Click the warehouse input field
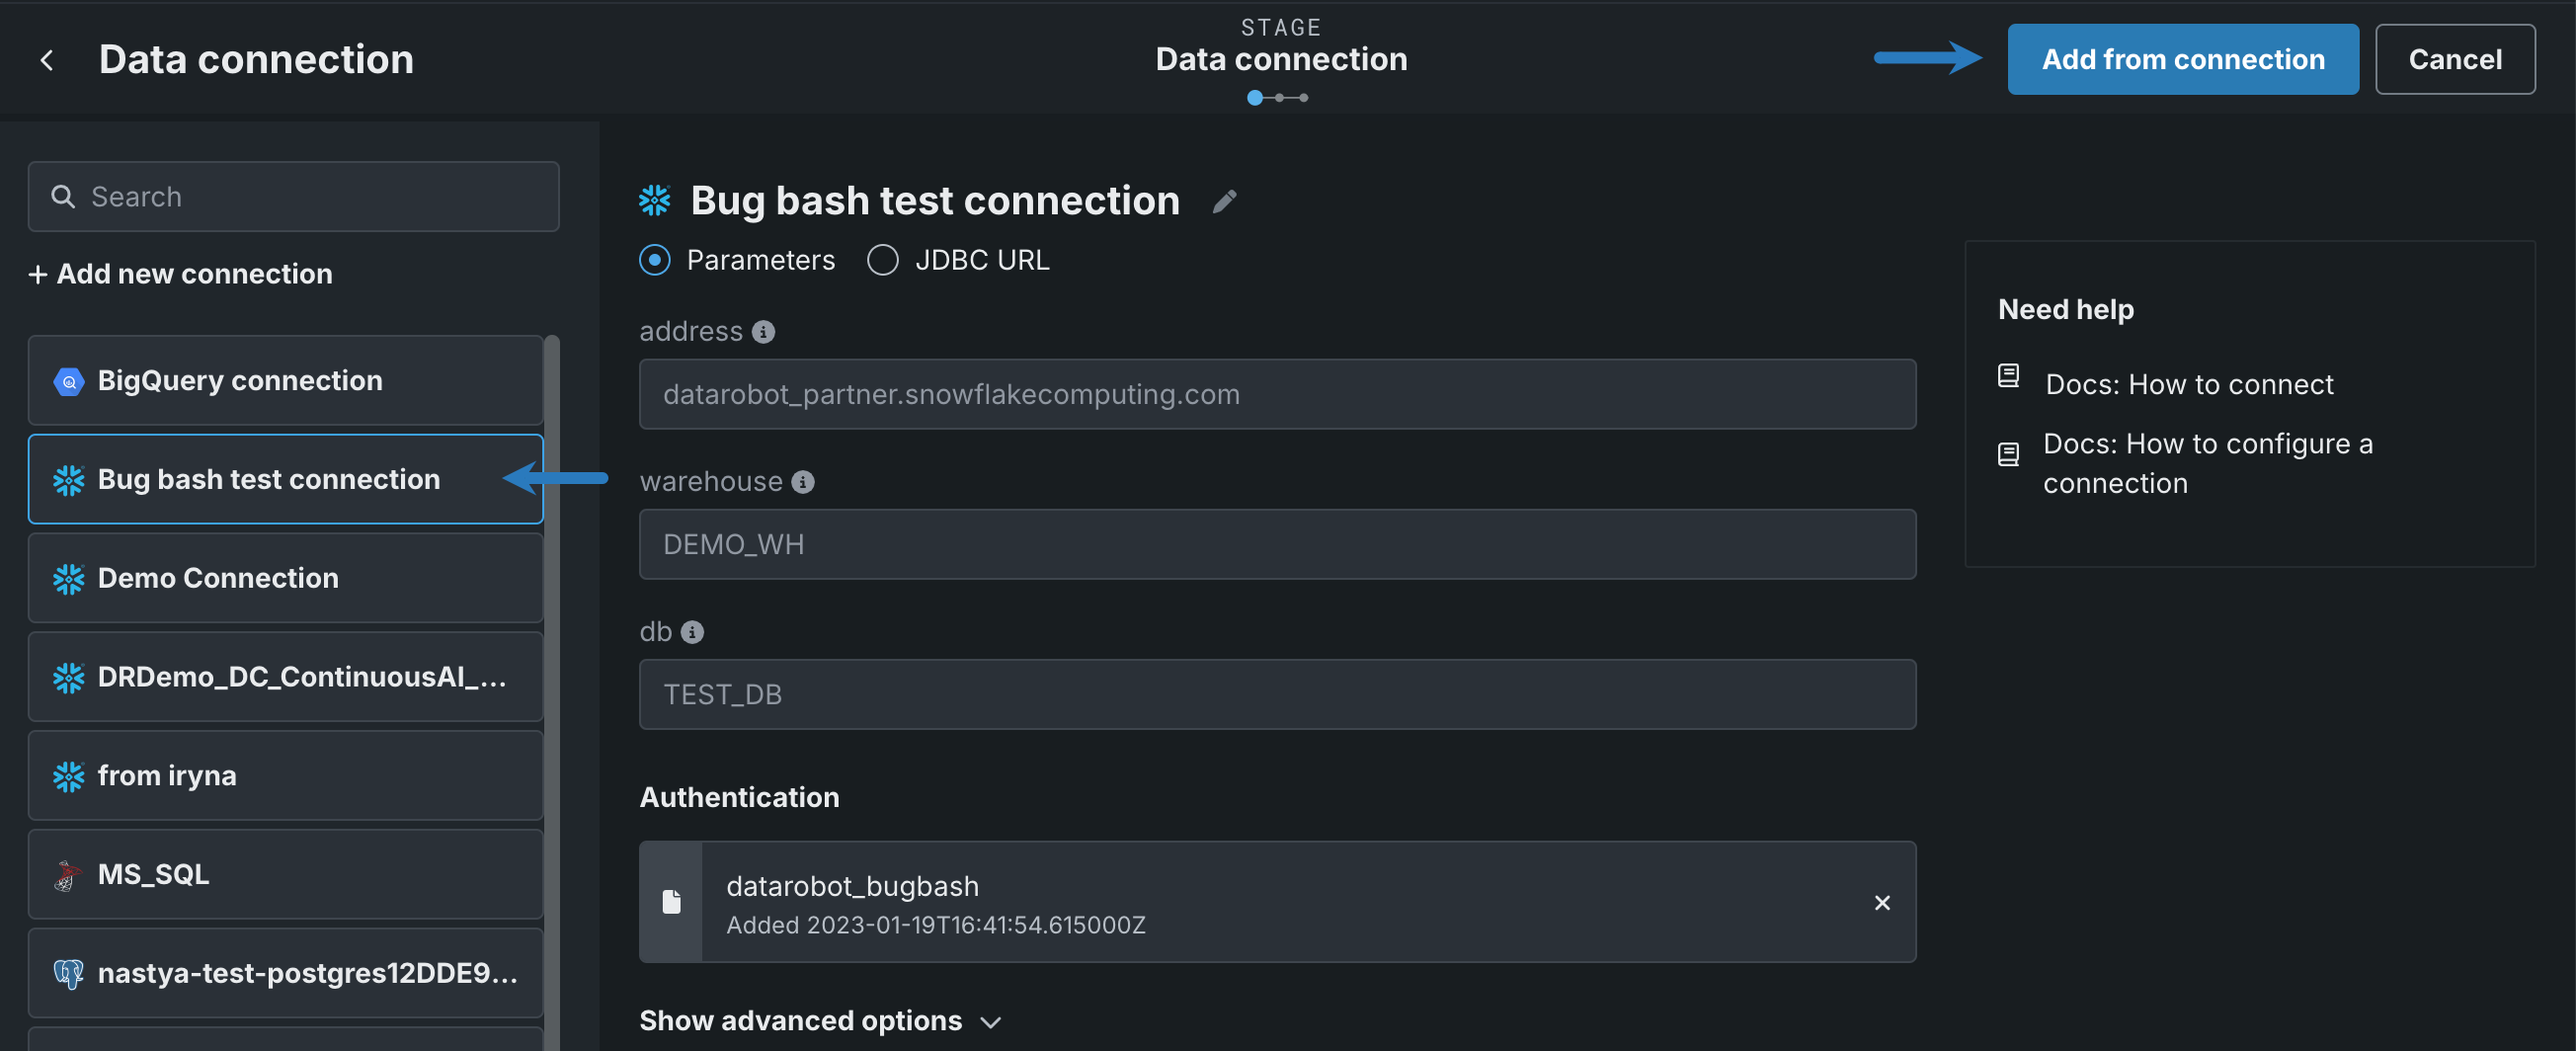The width and height of the screenshot is (2576, 1051). [x=1276, y=544]
